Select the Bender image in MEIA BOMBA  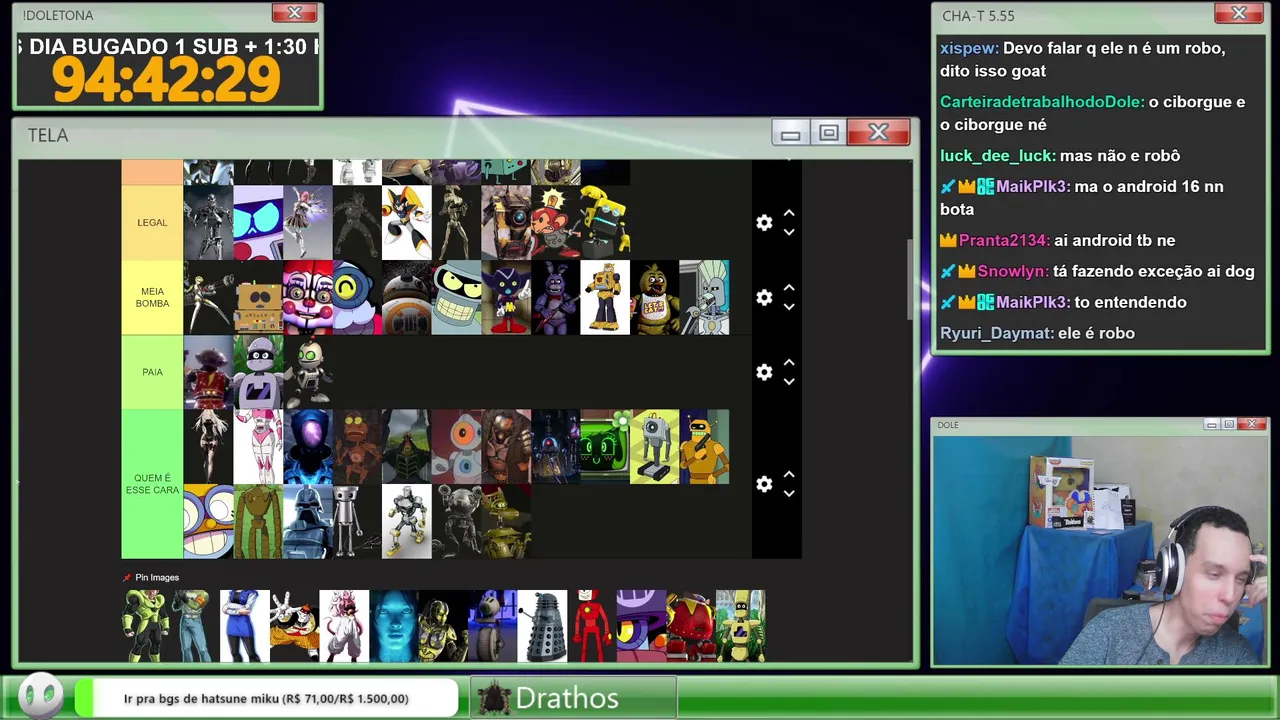point(457,297)
